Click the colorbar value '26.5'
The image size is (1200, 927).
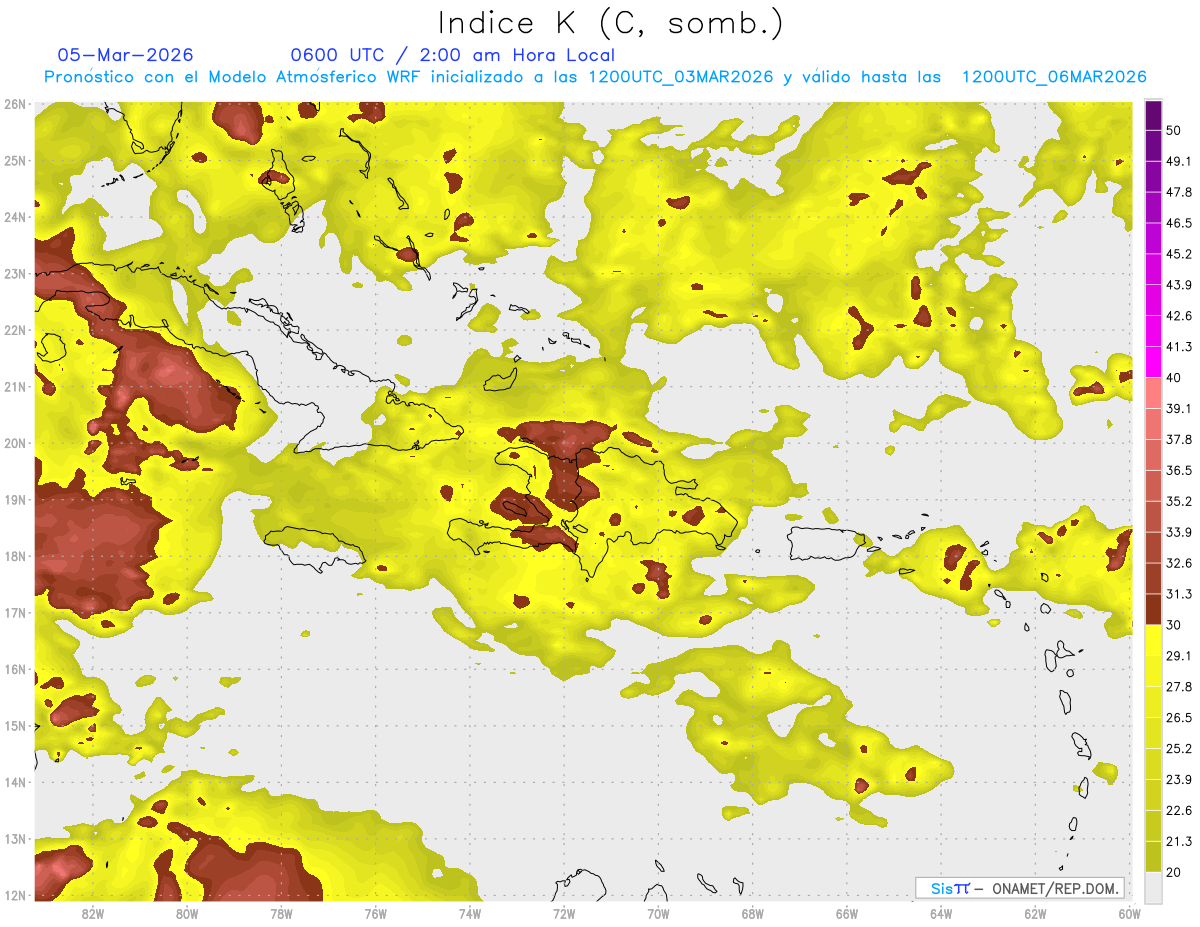pyautogui.click(x=1179, y=718)
